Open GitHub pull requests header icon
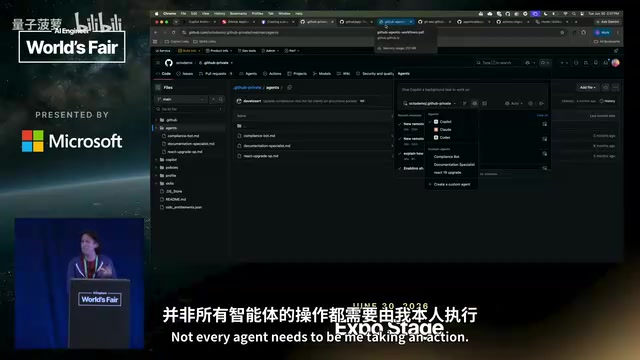The width and height of the screenshot is (640, 360). tap(586, 62)
